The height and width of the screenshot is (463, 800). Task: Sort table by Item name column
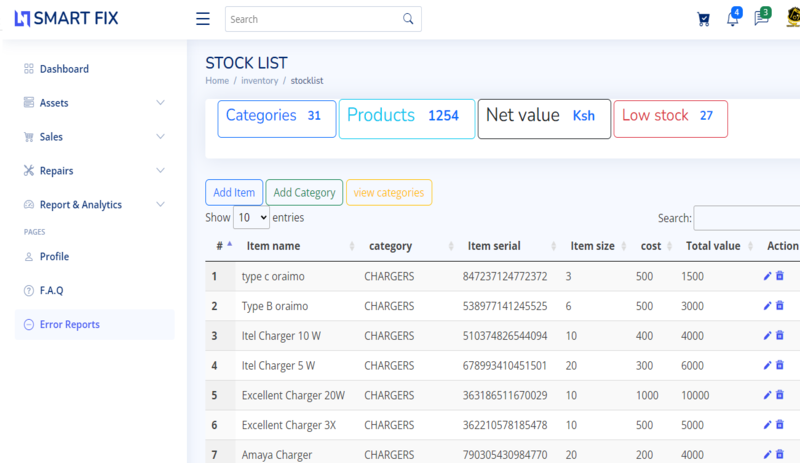[x=273, y=246]
